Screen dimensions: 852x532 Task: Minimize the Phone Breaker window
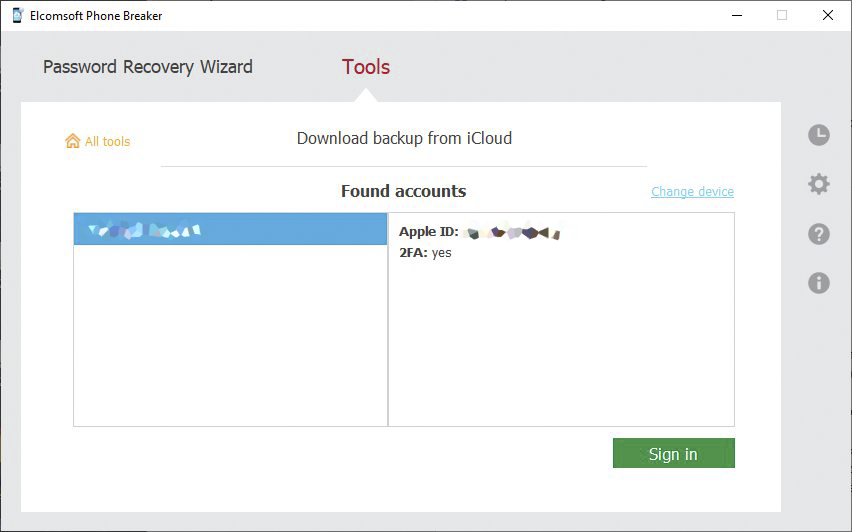(x=737, y=15)
